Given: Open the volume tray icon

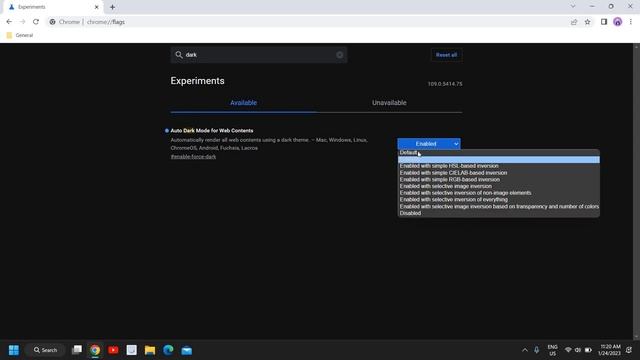Looking at the screenshot, I should pyautogui.click(x=578, y=350).
